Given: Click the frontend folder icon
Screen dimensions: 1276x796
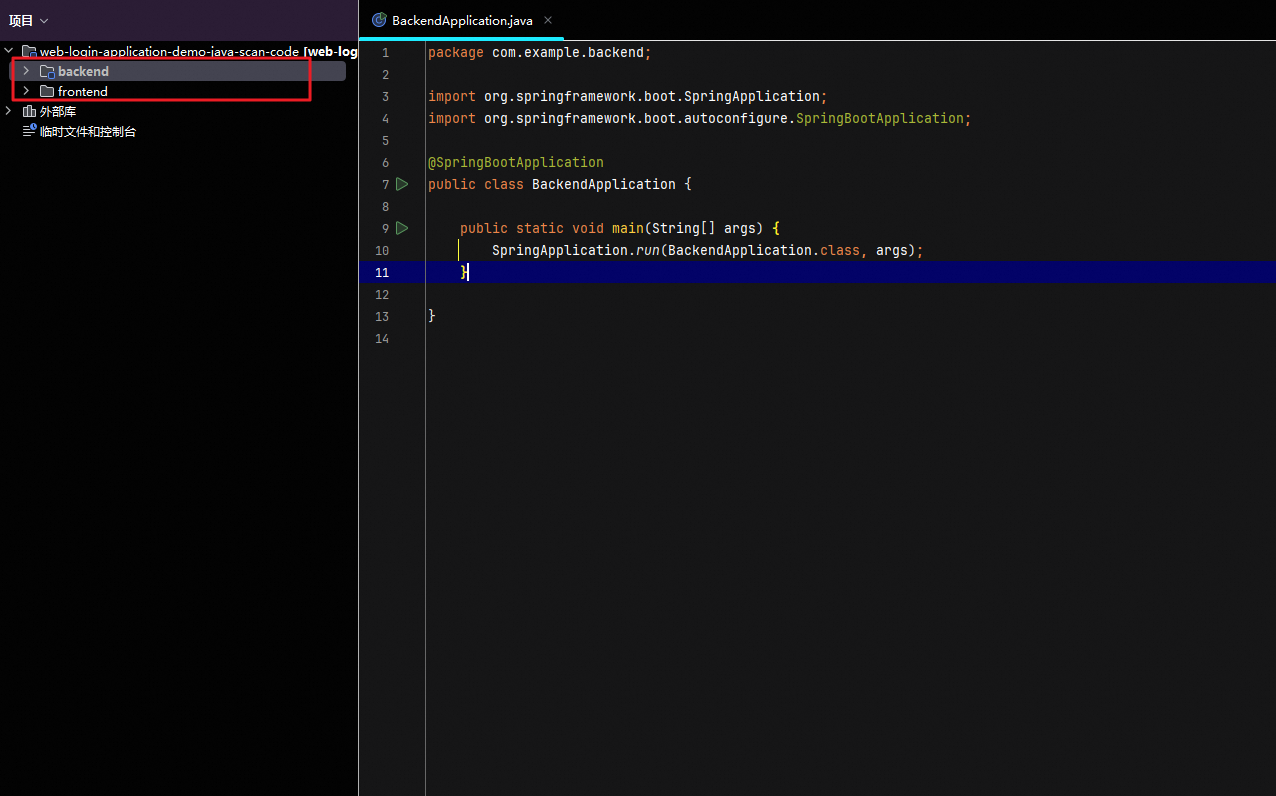Looking at the screenshot, I should pyautogui.click(x=47, y=91).
